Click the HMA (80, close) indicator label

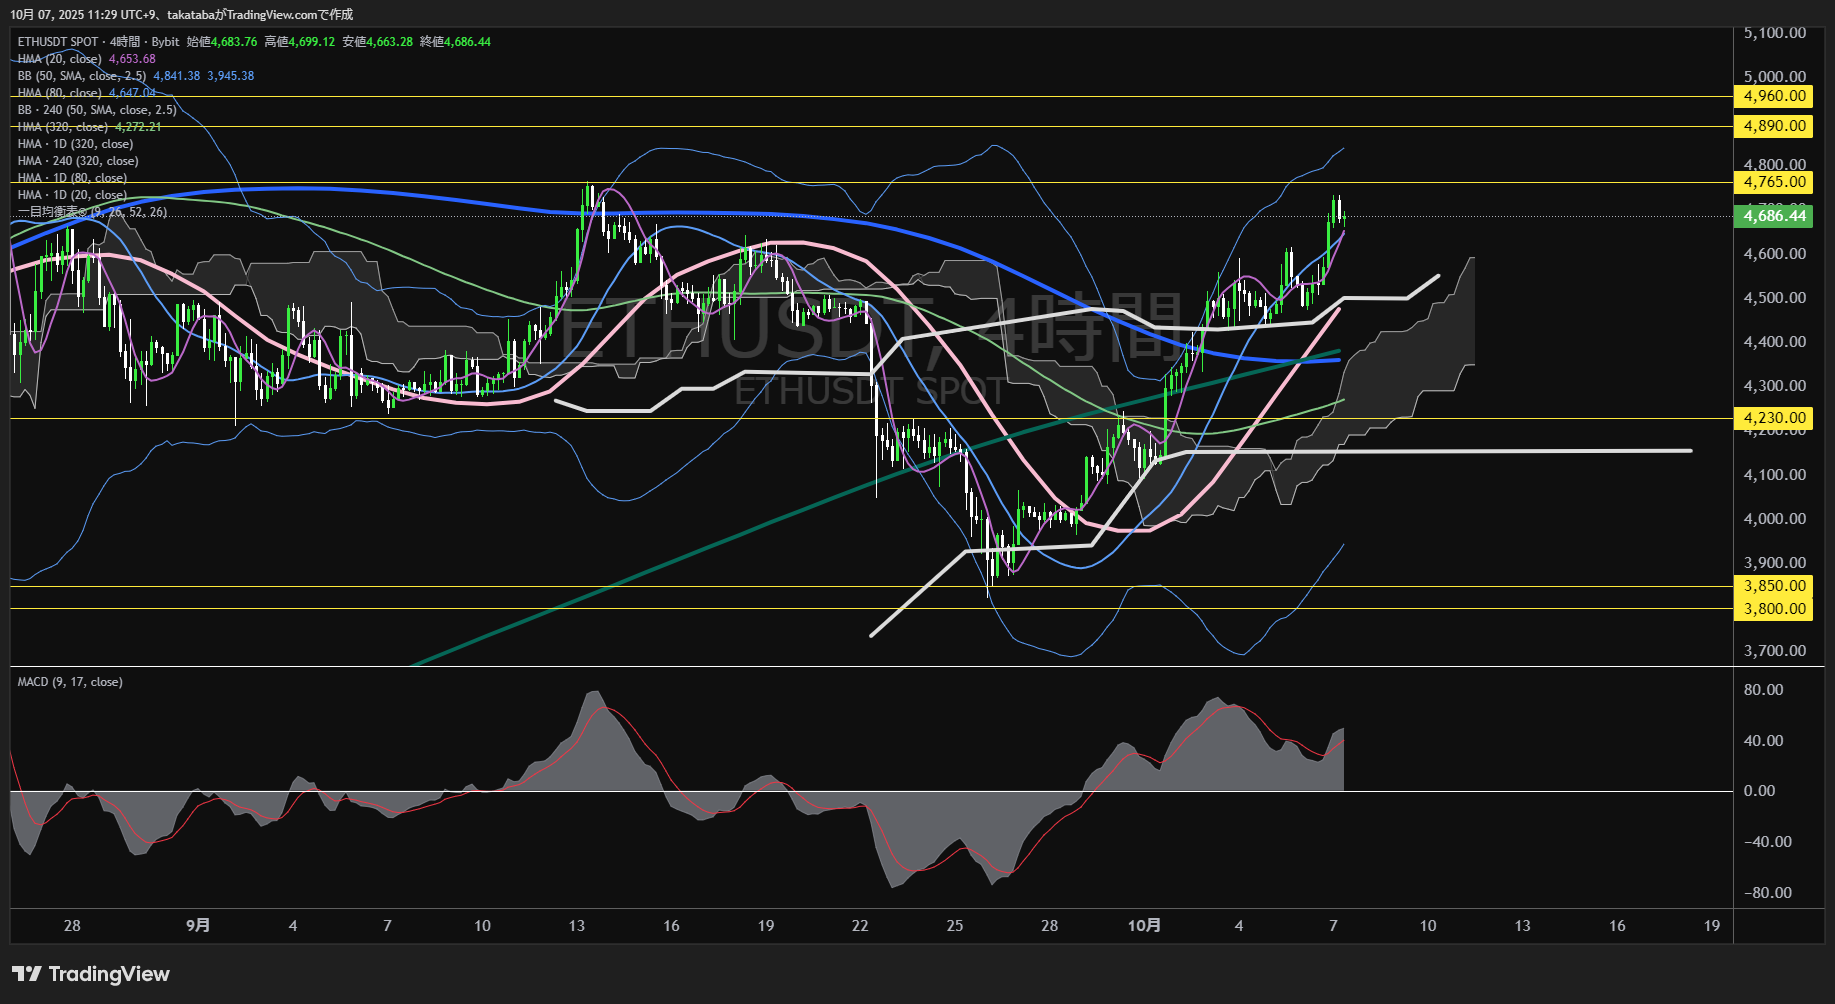(x=60, y=93)
